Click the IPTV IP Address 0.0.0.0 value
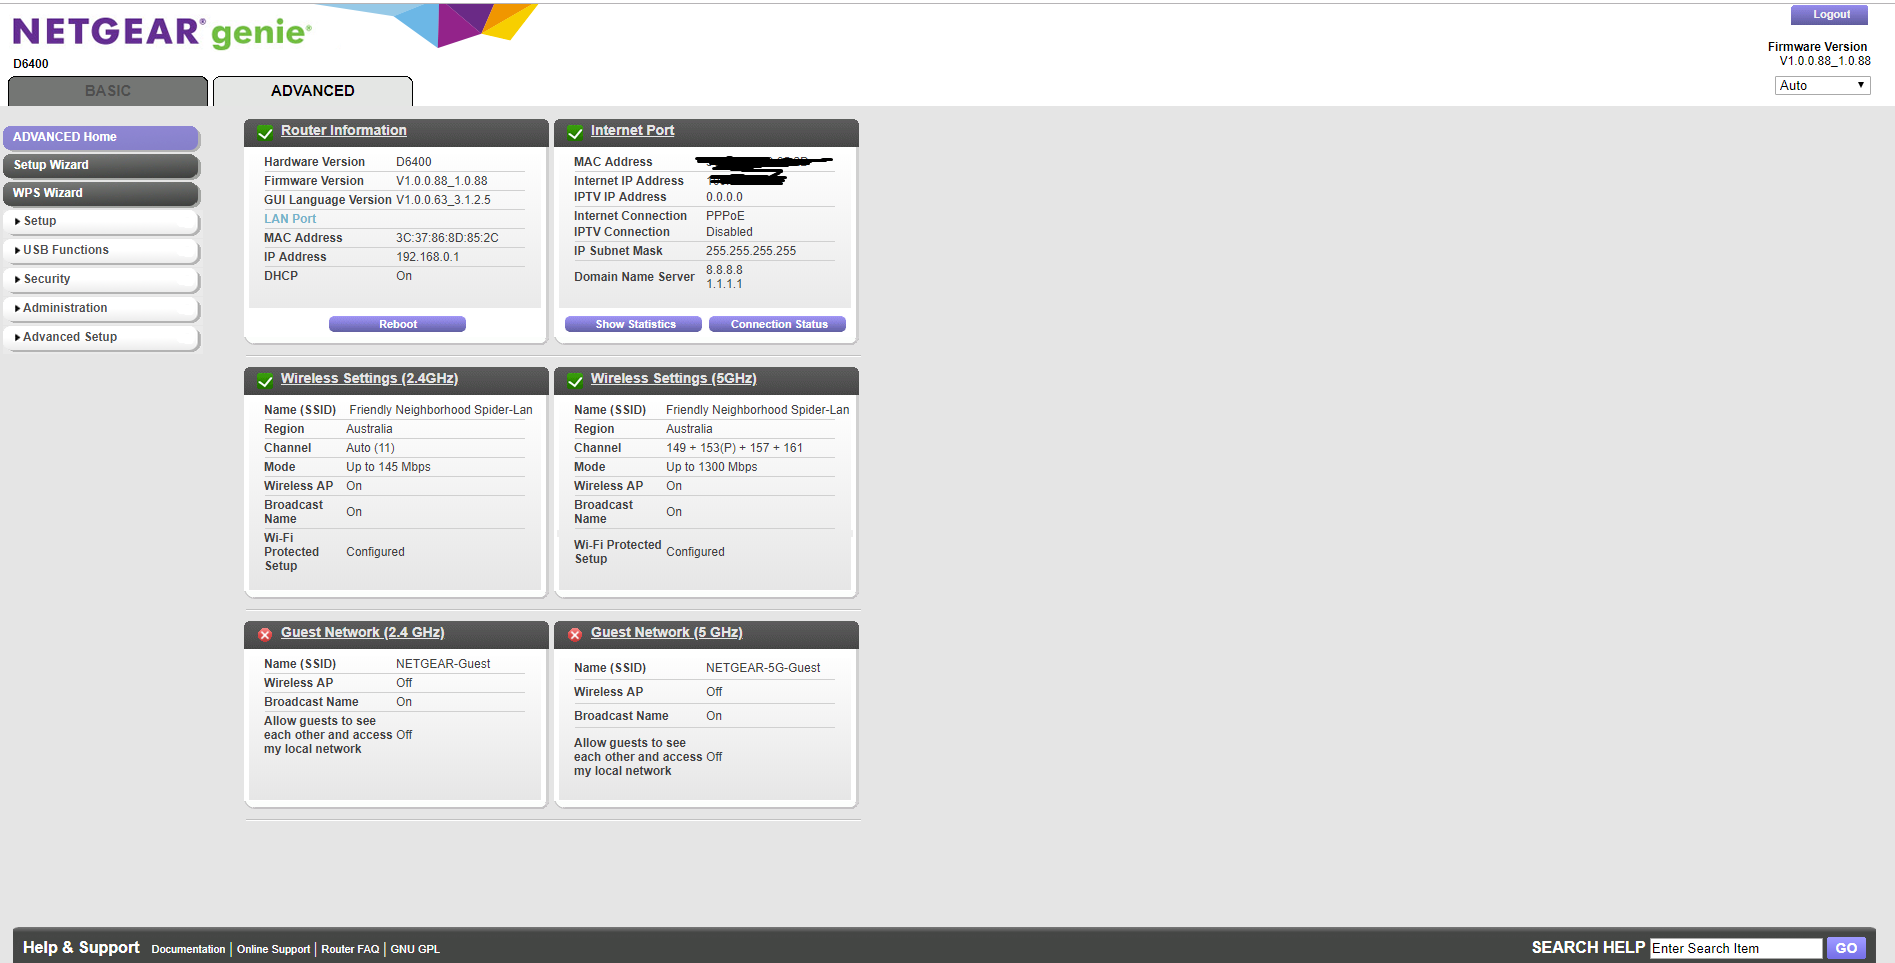The width and height of the screenshot is (1895, 963). [x=724, y=197]
